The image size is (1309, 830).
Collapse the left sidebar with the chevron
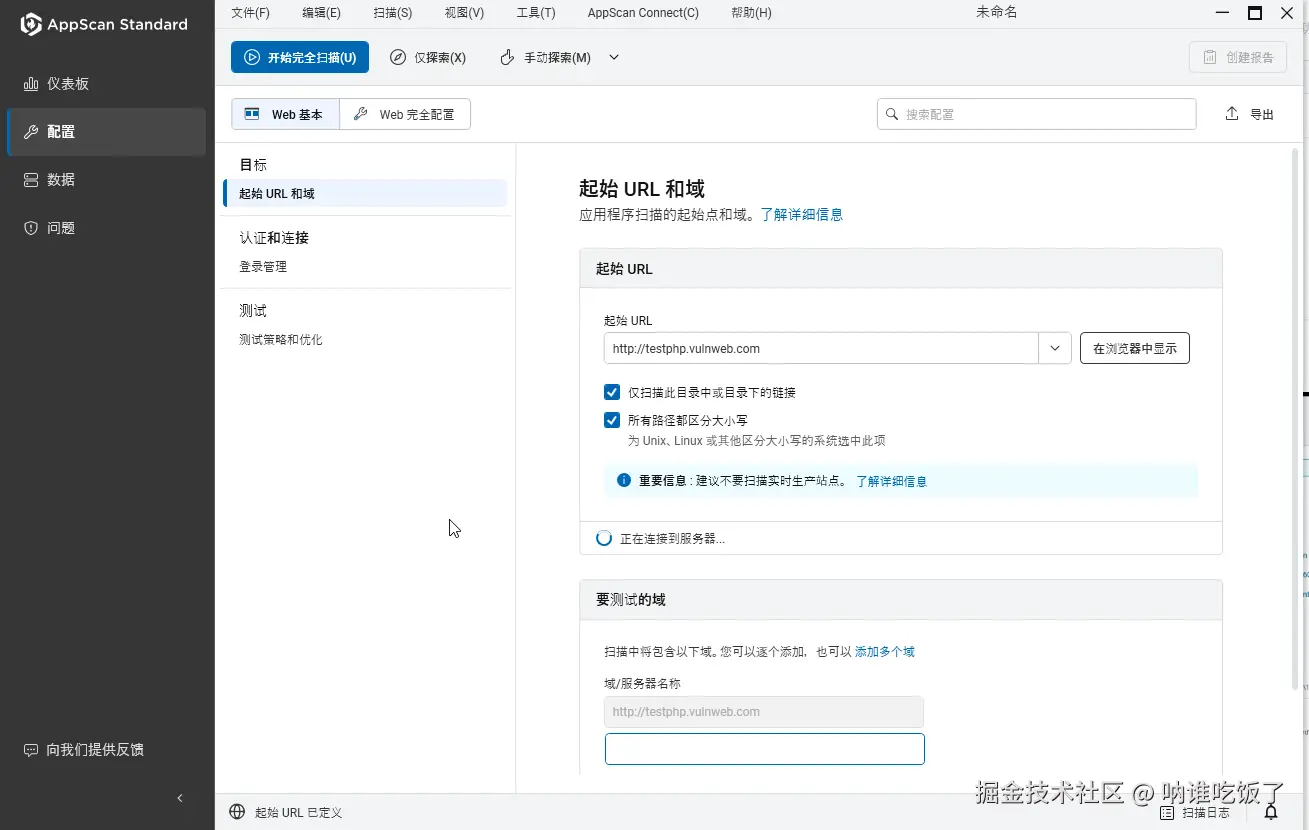click(180, 798)
